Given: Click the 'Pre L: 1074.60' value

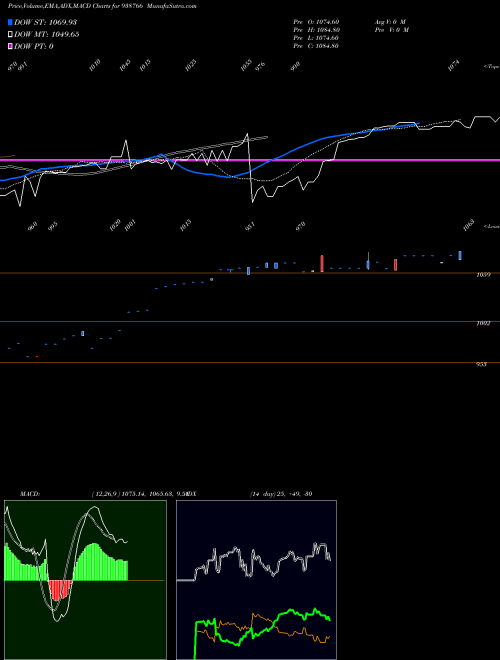Looking at the screenshot, I should pos(316,38).
